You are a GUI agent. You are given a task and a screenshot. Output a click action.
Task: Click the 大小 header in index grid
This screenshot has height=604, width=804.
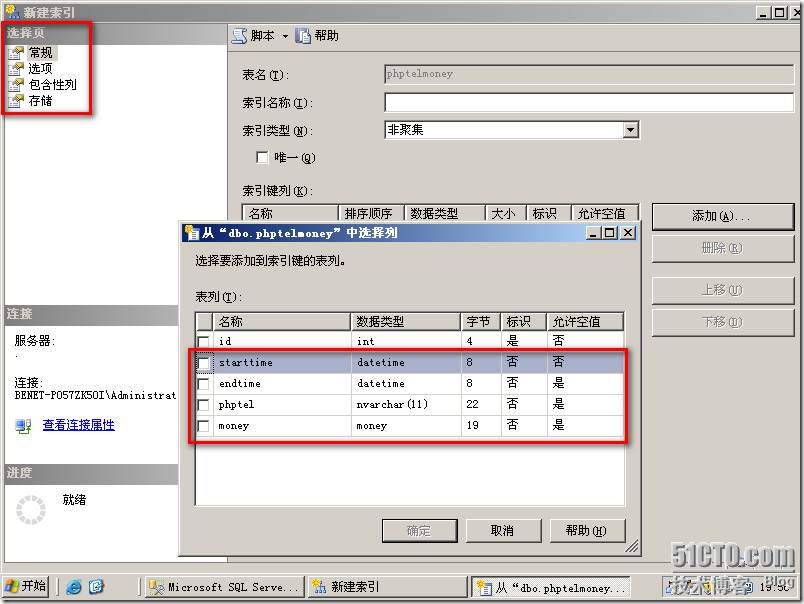[506, 213]
